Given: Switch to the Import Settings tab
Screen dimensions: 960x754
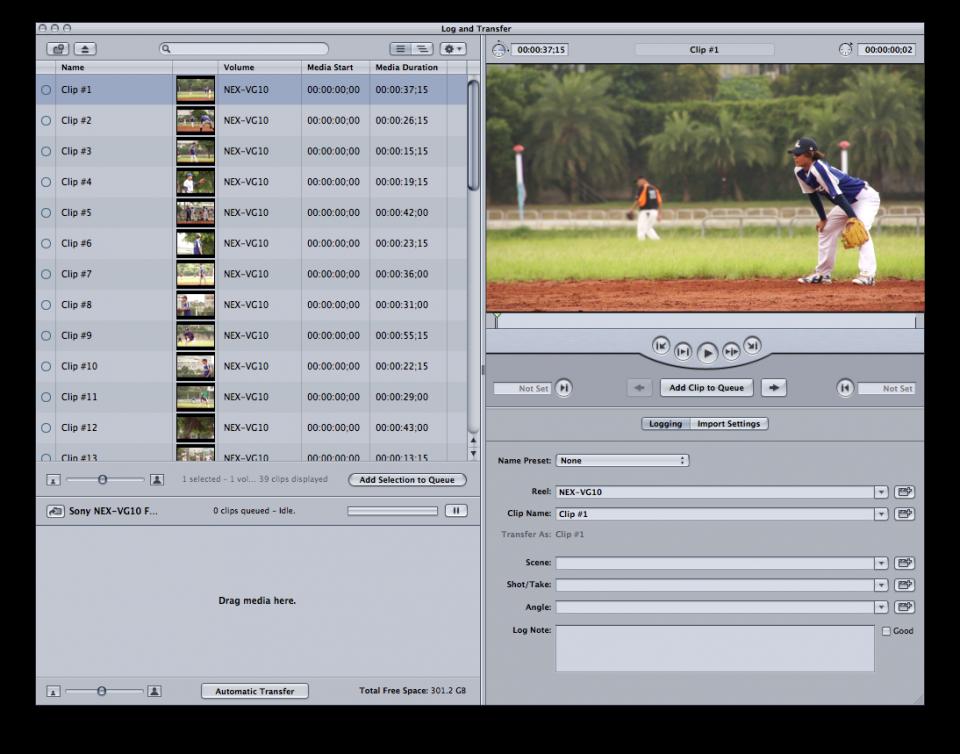Looking at the screenshot, I should pyautogui.click(x=729, y=424).
